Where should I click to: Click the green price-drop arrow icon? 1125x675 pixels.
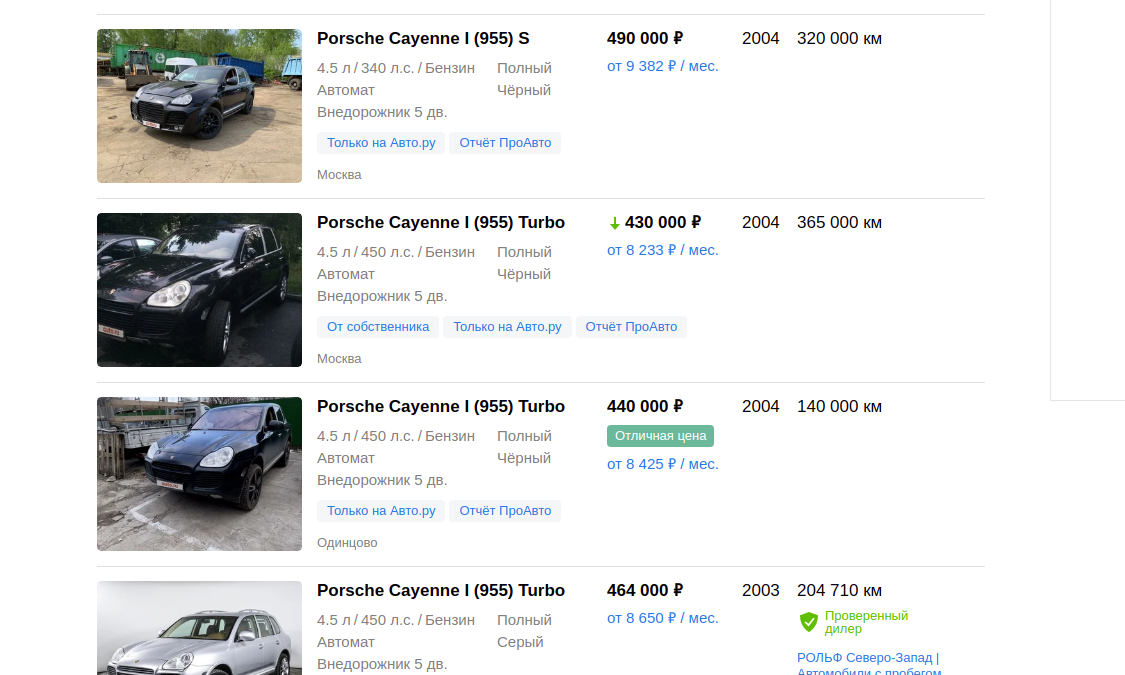pos(614,223)
